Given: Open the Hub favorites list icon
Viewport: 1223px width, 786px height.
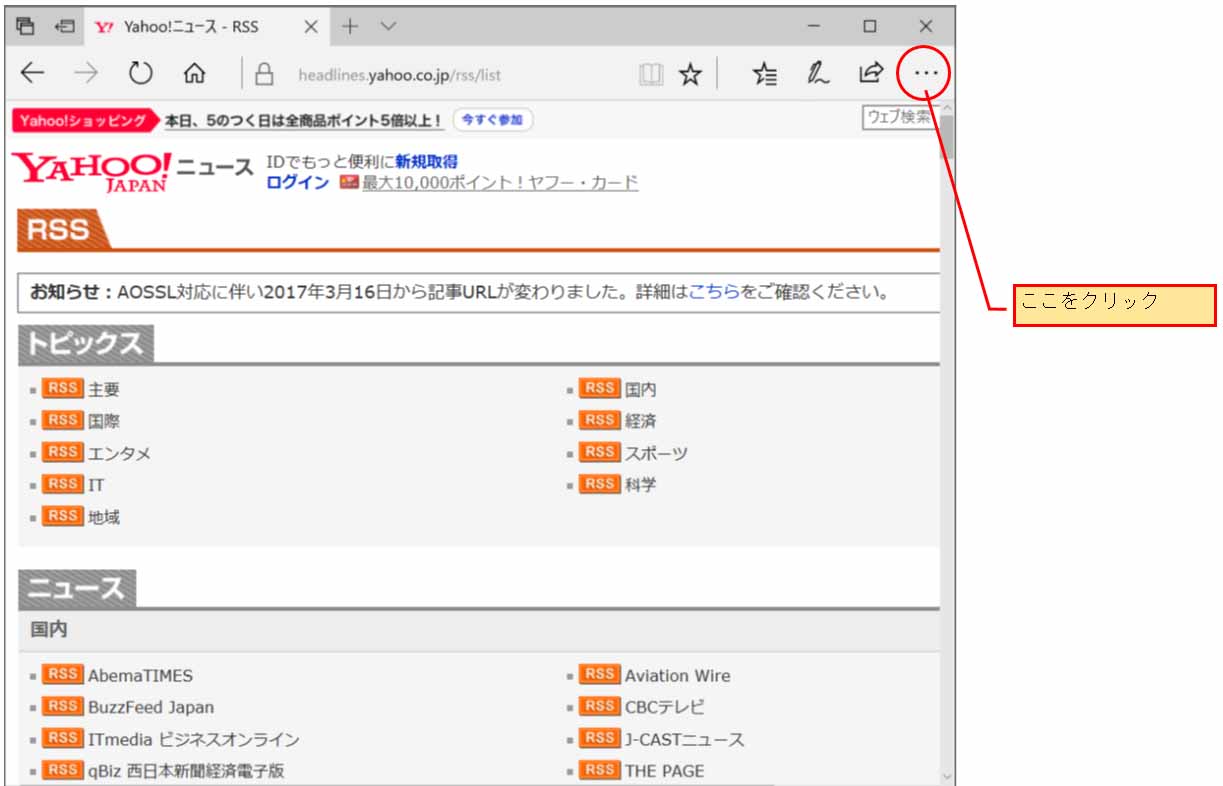Looking at the screenshot, I should 765,74.
